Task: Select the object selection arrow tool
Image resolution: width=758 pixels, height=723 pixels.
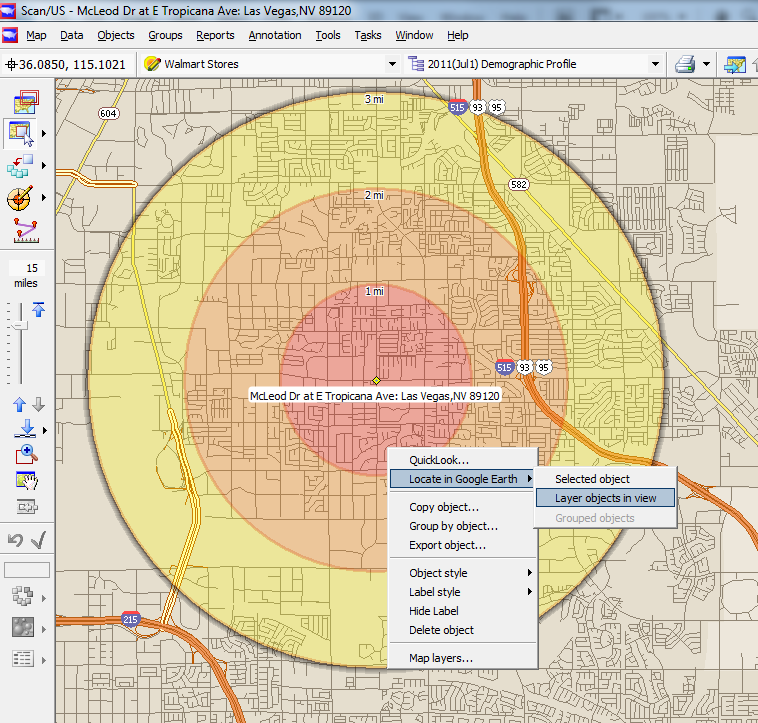Action: tap(21, 132)
